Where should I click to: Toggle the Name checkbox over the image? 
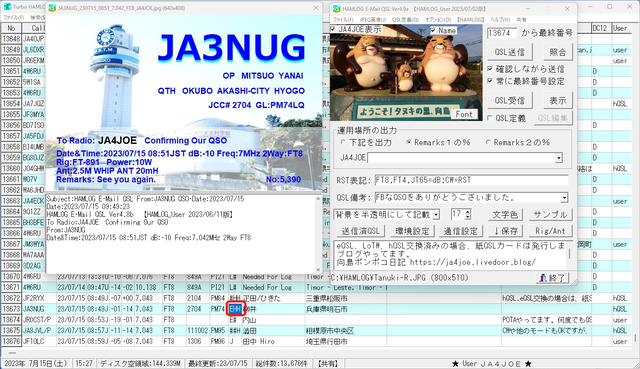click(x=433, y=31)
